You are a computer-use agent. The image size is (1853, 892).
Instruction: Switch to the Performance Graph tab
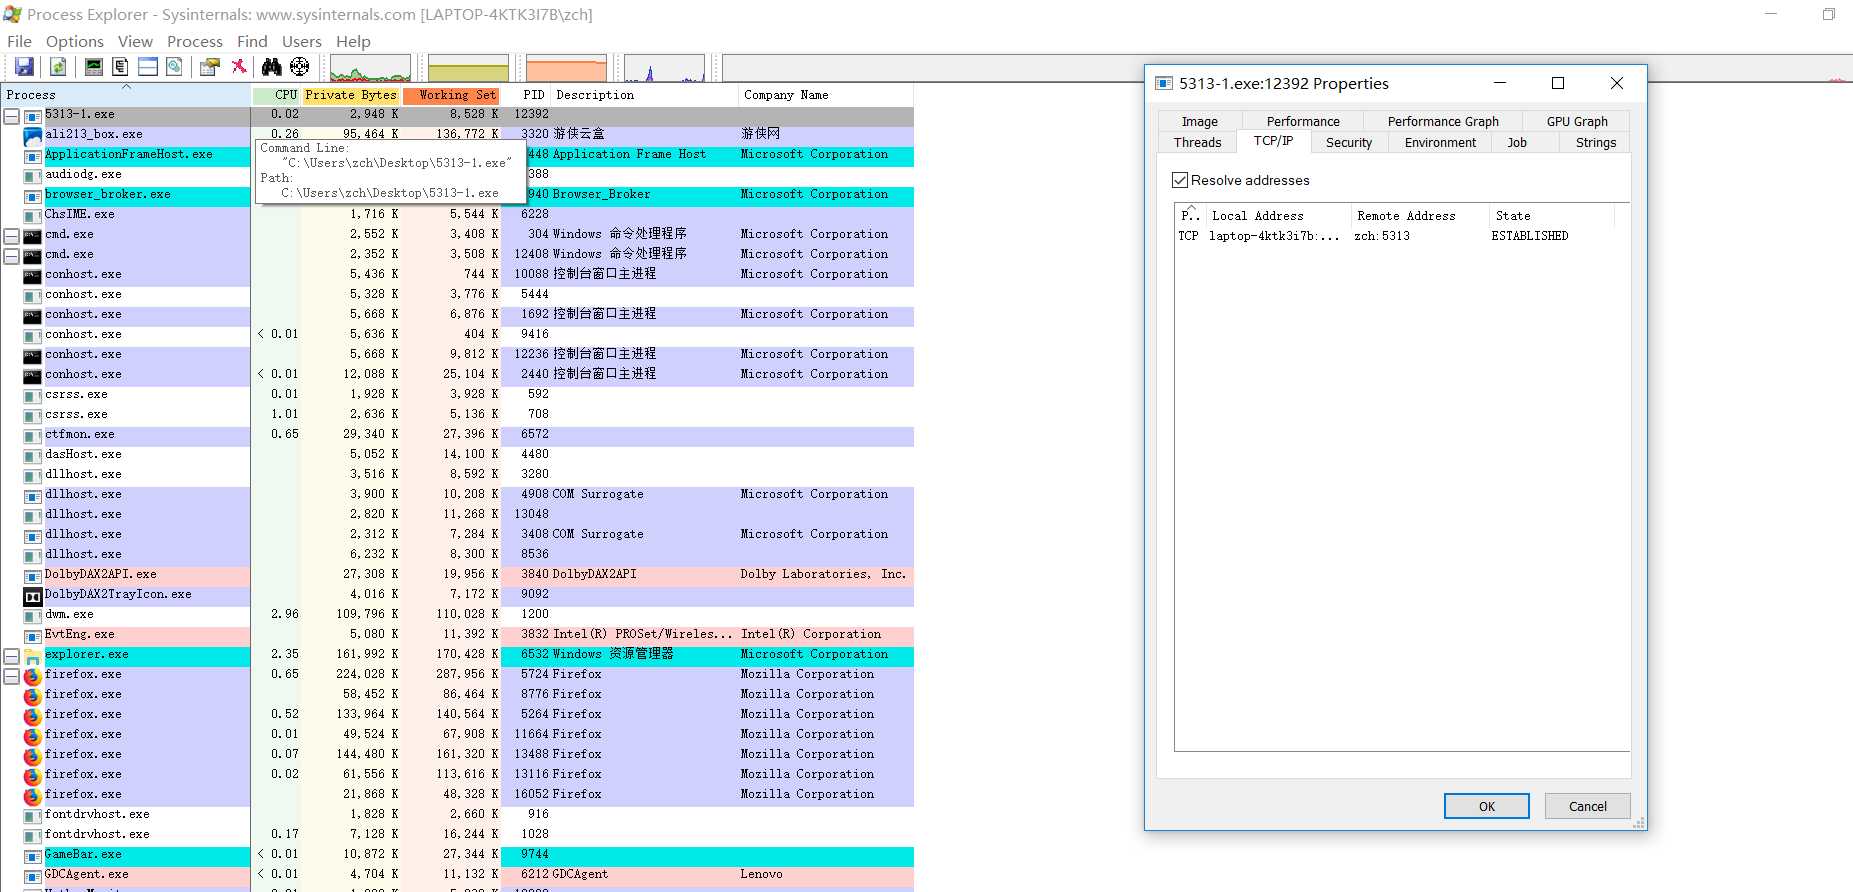tap(1442, 121)
